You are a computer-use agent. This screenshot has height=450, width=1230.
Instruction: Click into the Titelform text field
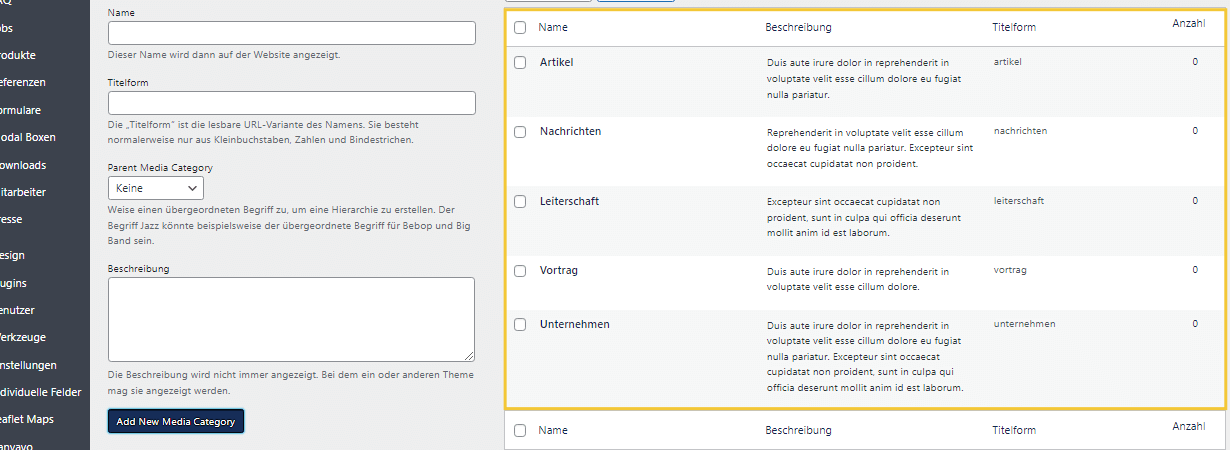(x=291, y=103)
